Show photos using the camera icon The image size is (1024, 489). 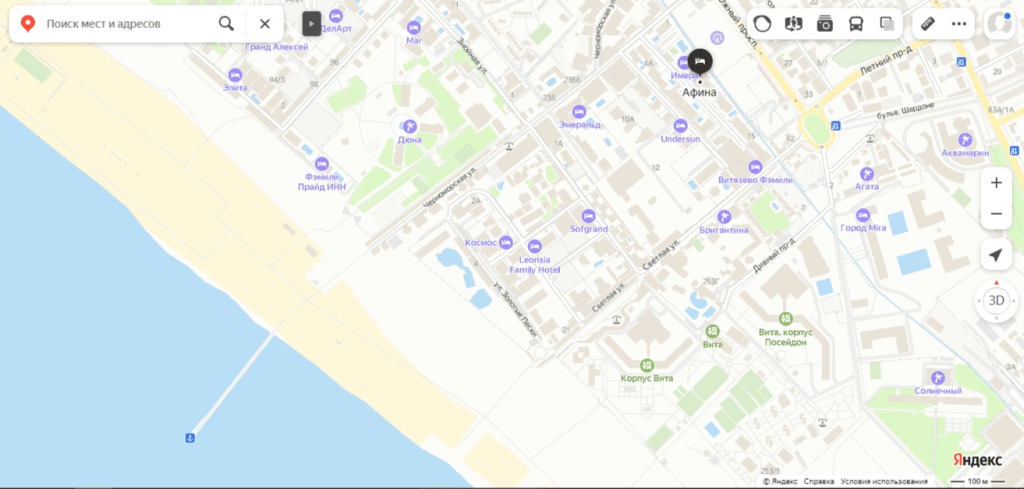point(824,23)
